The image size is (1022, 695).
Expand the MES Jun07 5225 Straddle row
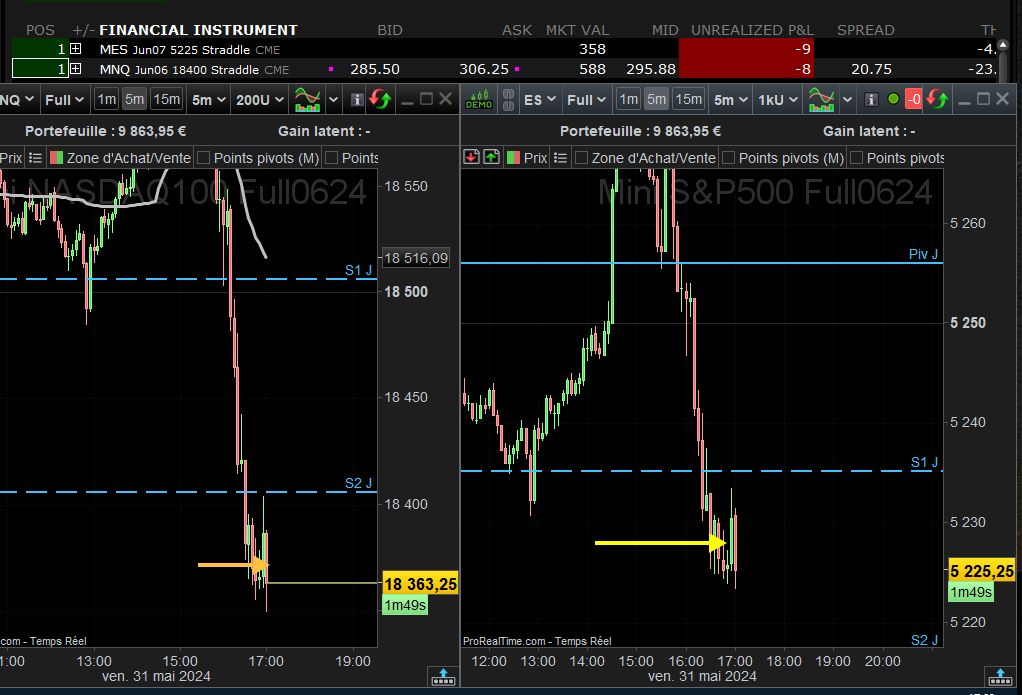click(x=76, y=49)
